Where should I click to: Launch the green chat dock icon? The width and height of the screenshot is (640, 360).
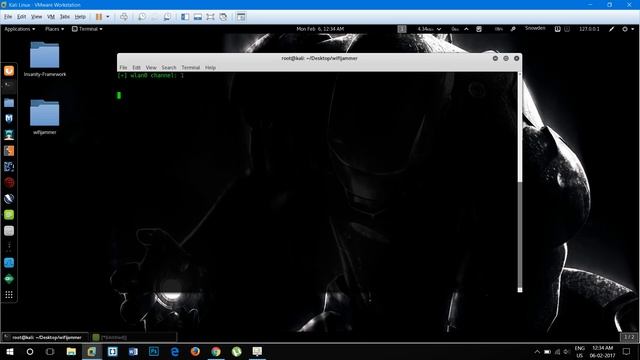coord(9,215)
